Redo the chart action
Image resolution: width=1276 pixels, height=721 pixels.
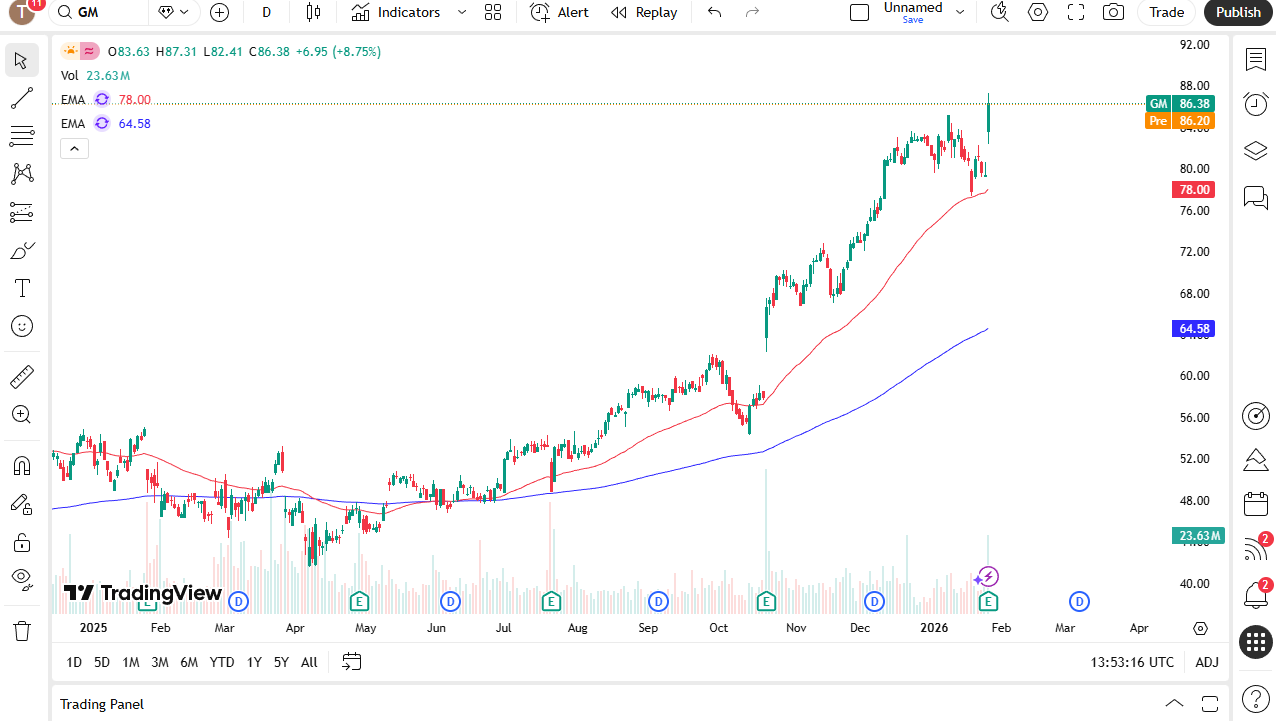[x=752, y=12]
